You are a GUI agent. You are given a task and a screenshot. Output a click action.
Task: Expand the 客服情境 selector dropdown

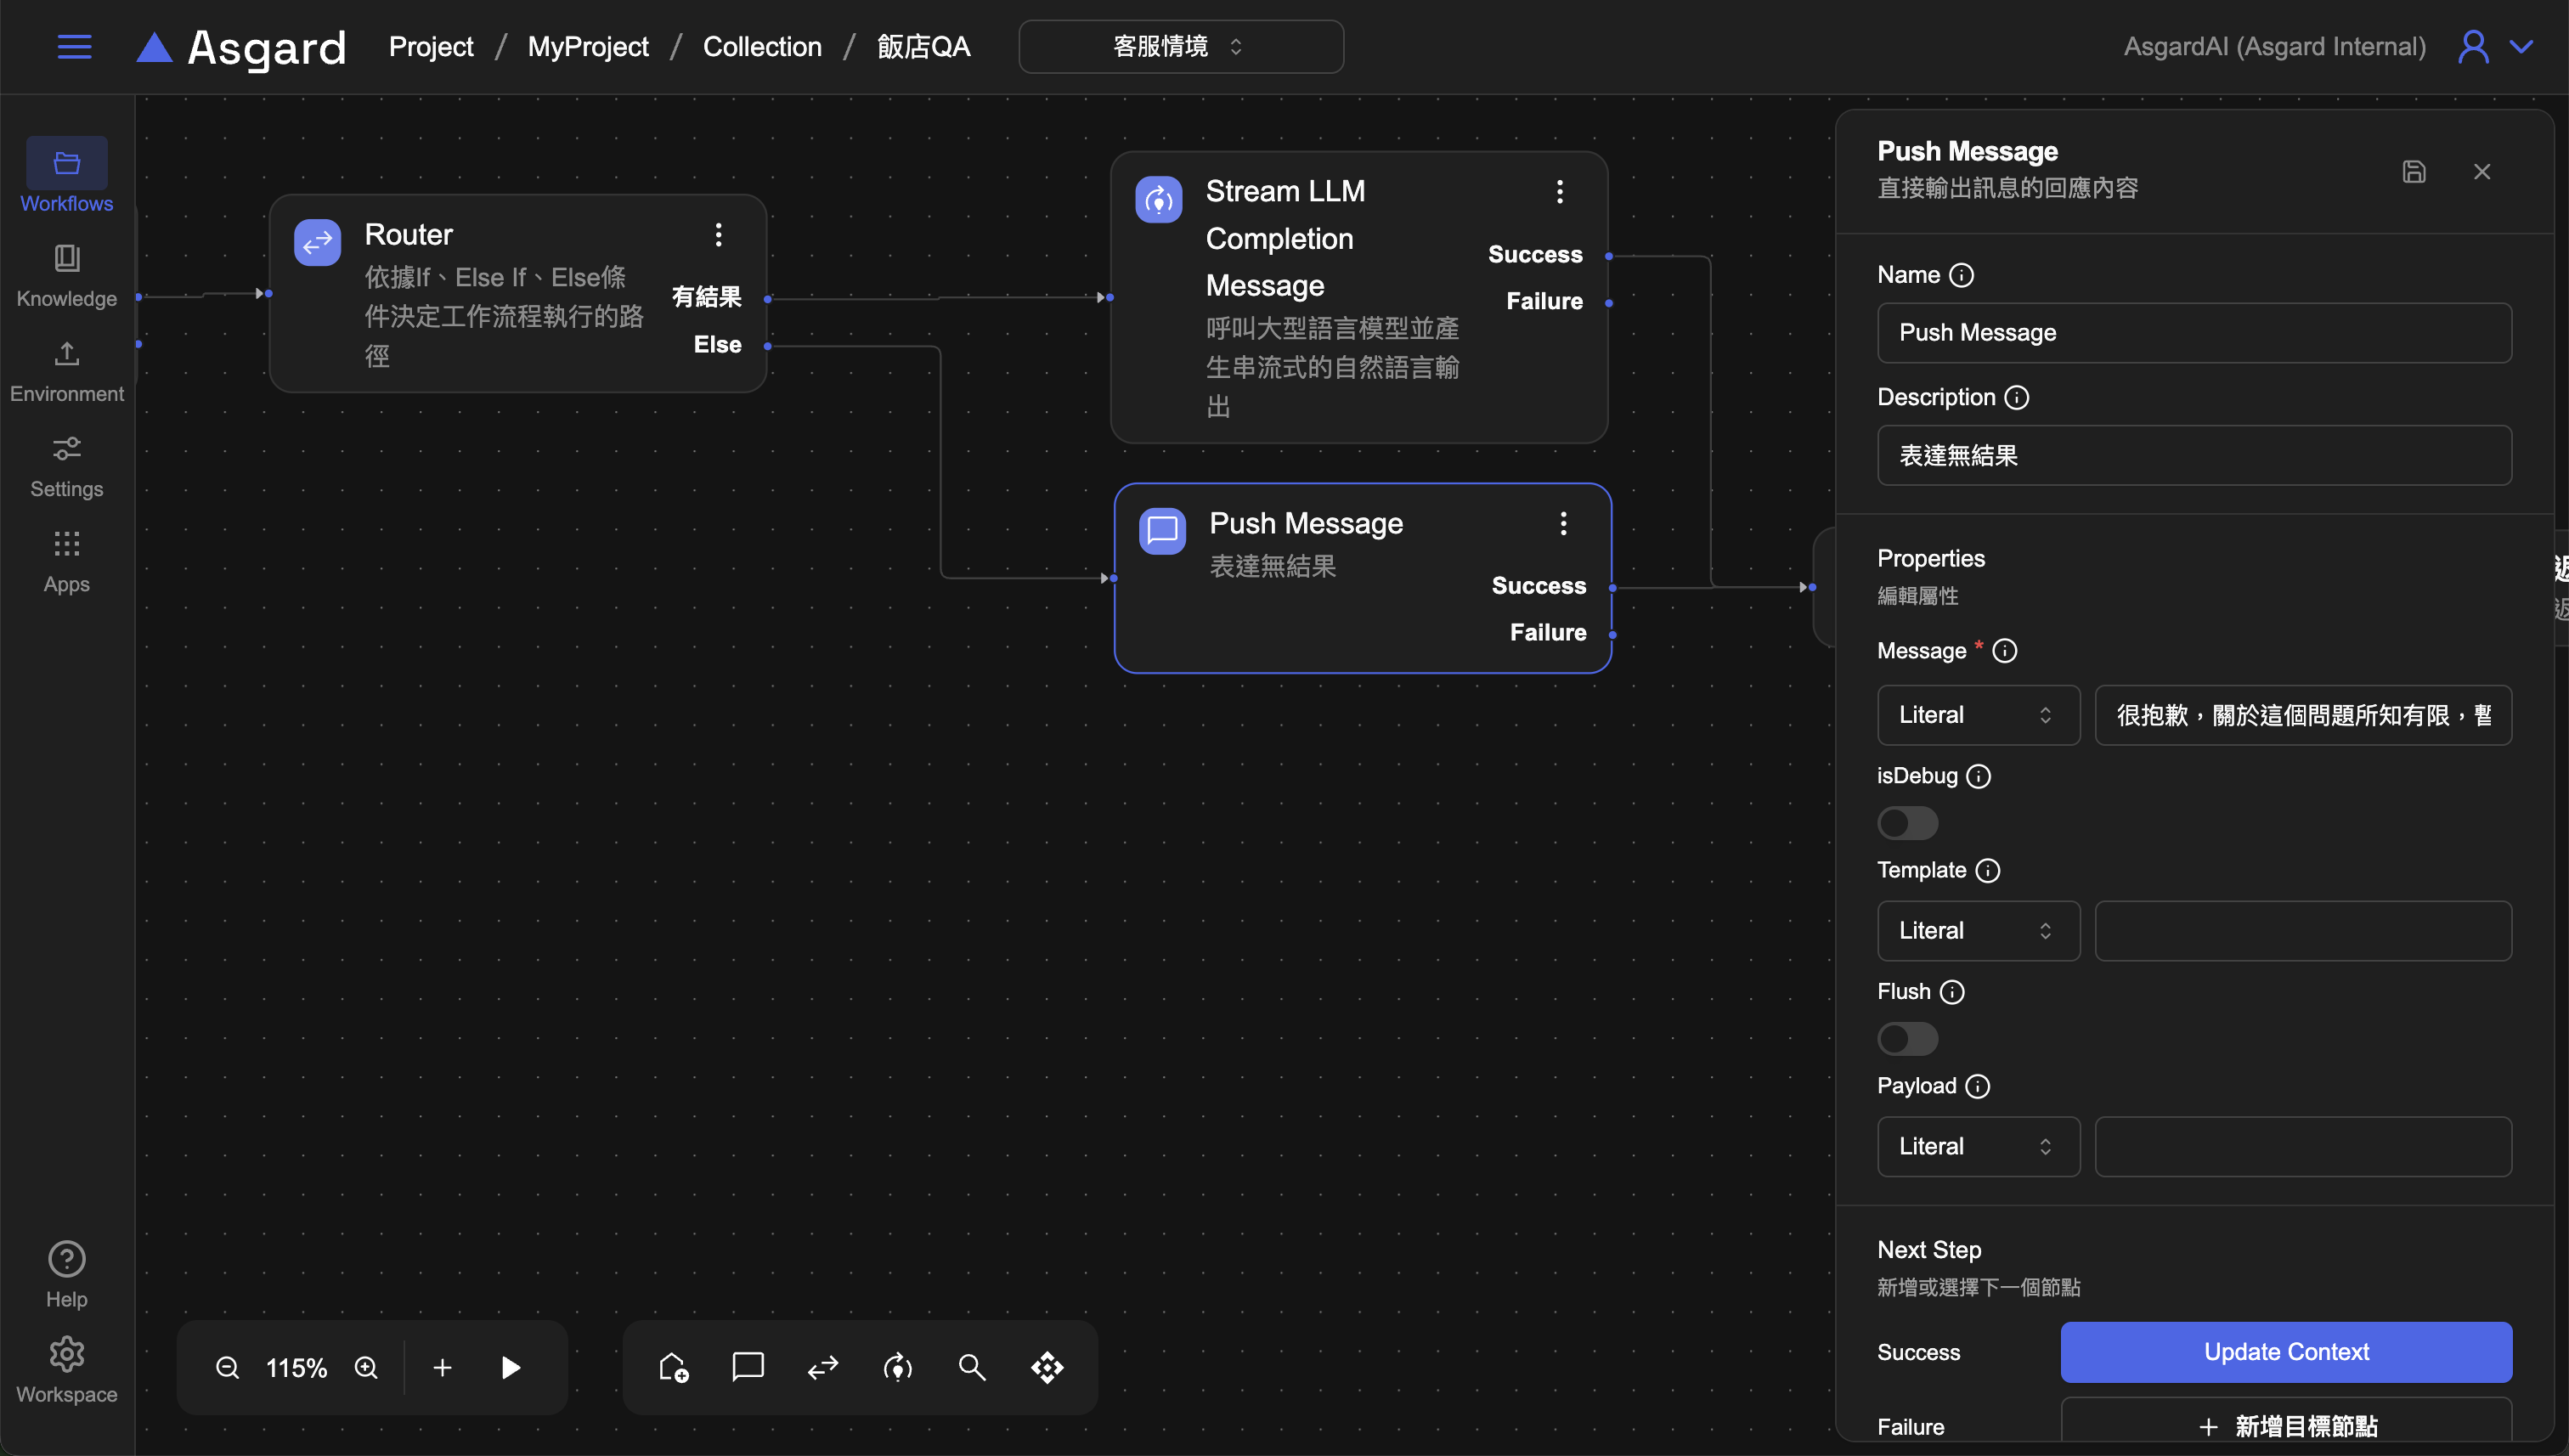coord(1180,47)
